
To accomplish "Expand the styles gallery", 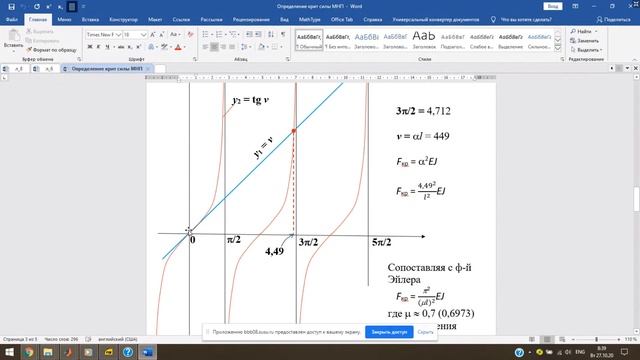I will tap(558, 48).
